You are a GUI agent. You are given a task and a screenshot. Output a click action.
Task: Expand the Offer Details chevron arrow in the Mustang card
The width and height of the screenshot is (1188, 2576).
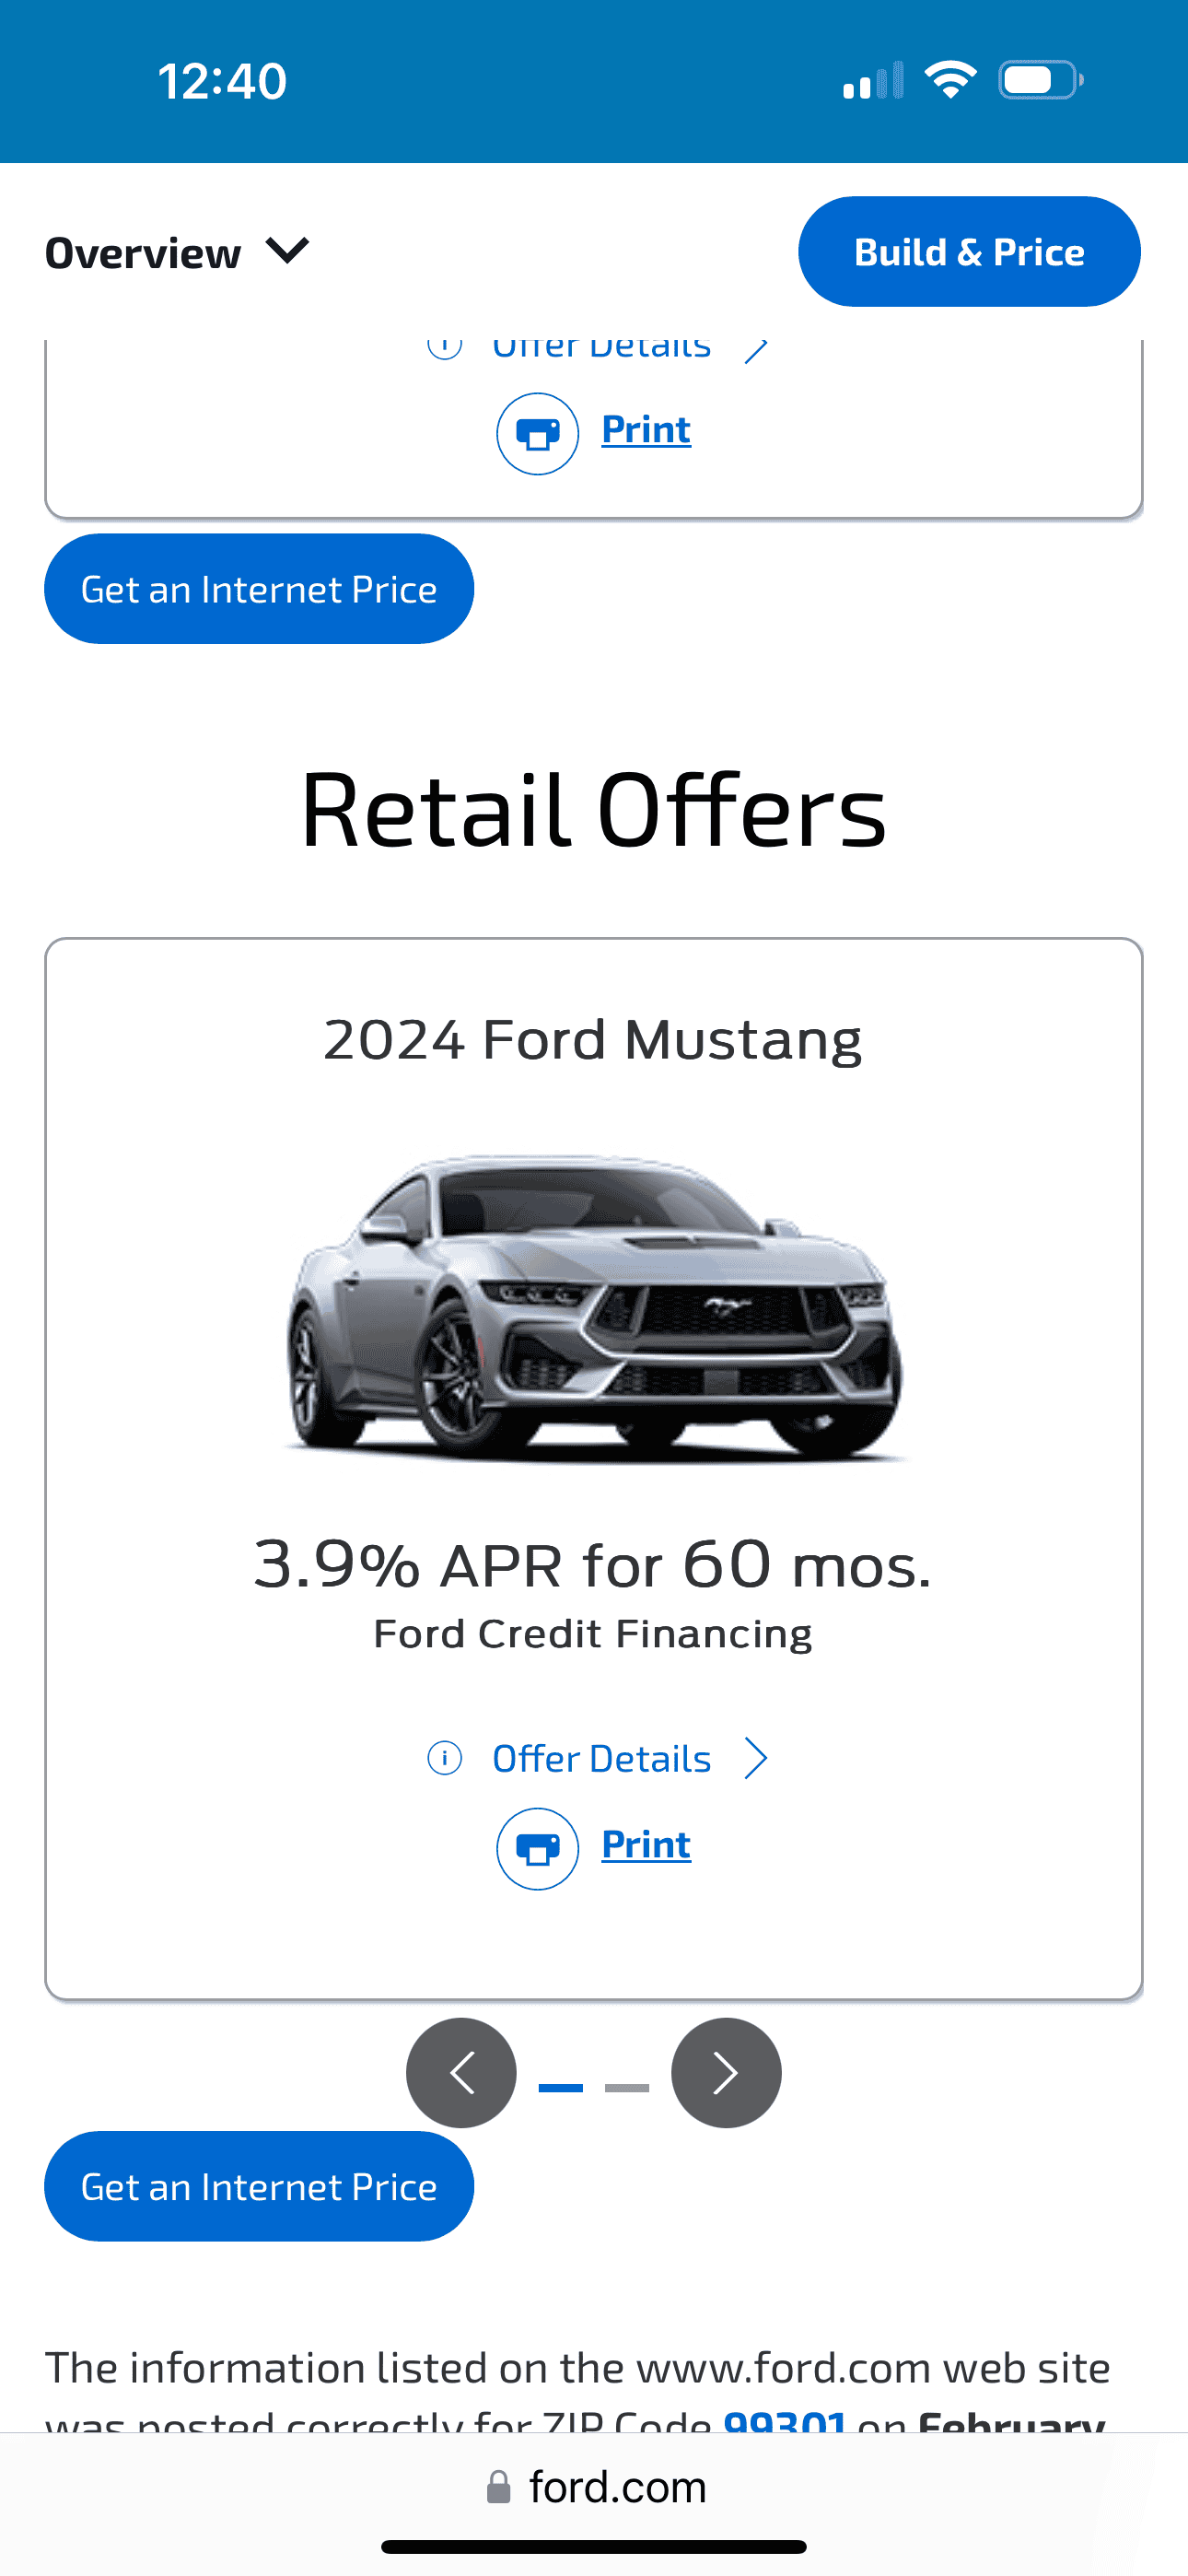[x=757, y=1759]
